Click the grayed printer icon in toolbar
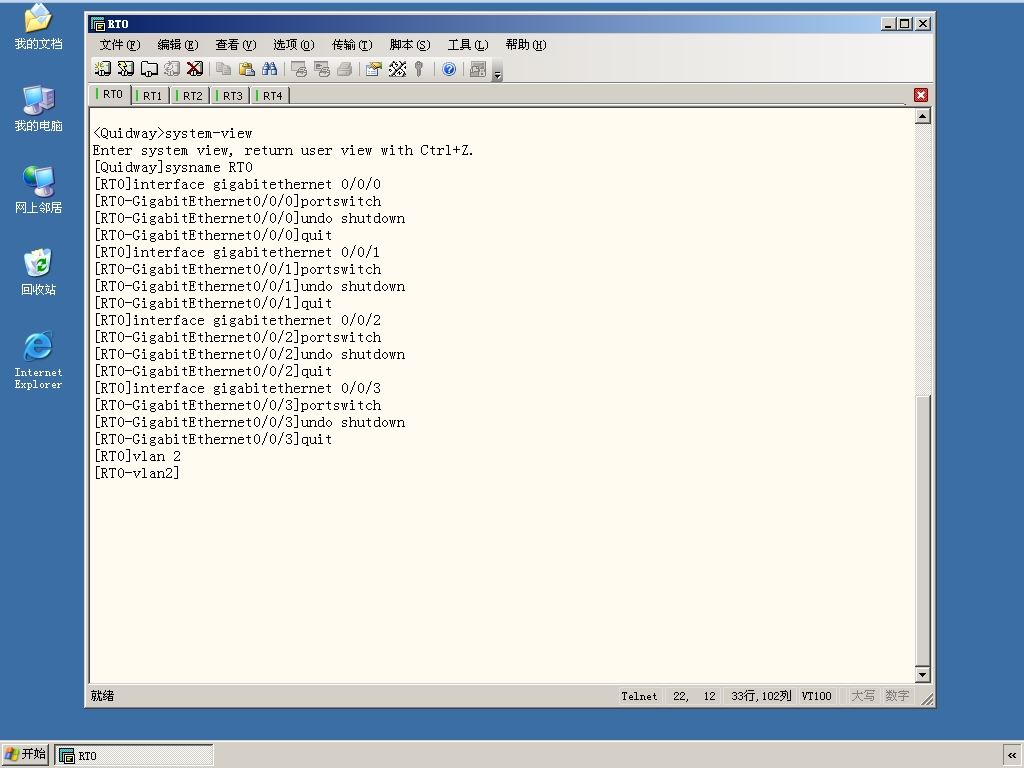This screenshot has height=768, width=1024. pos(344,69)
